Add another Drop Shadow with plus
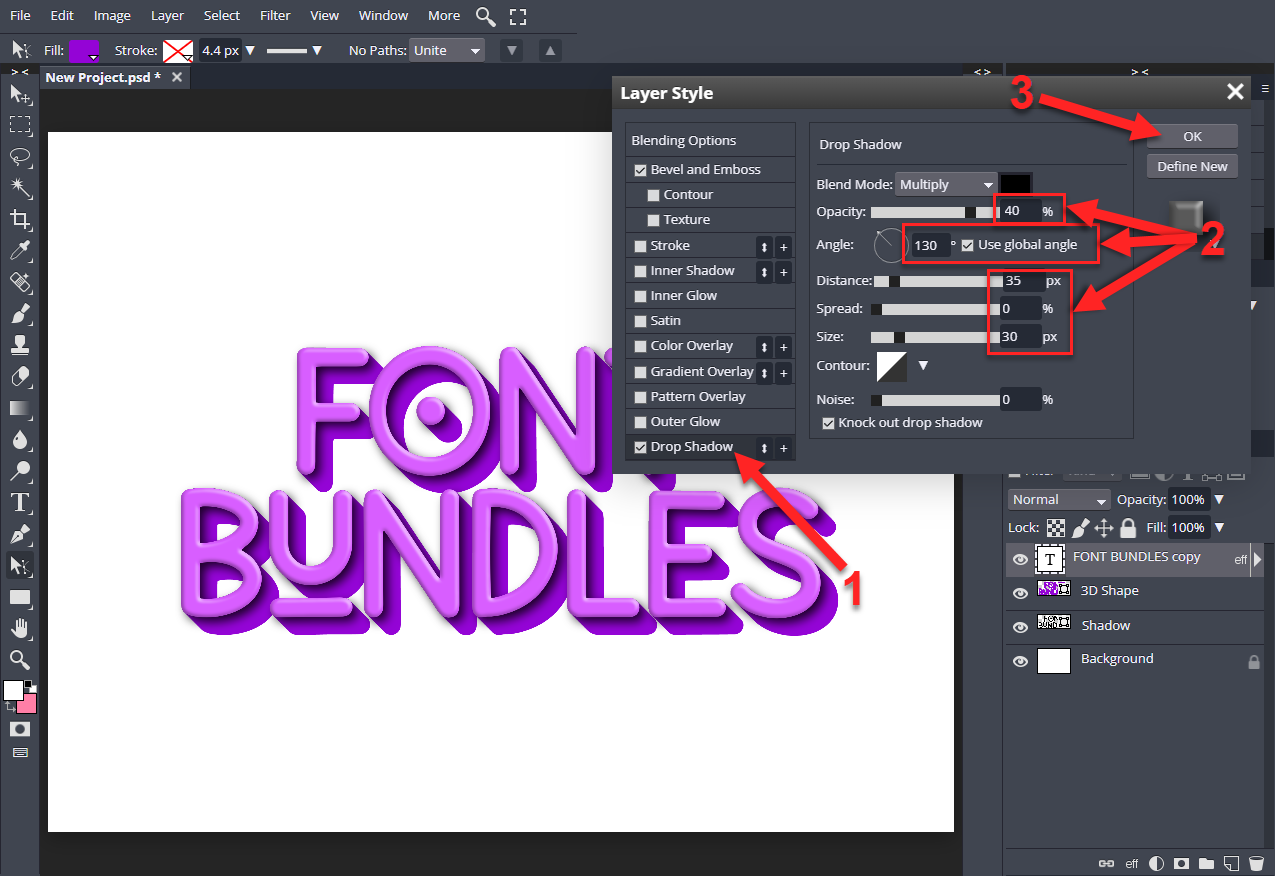The width and height of the screenshot is (1275, 876). pyautogui.click(x=783, y=448)
